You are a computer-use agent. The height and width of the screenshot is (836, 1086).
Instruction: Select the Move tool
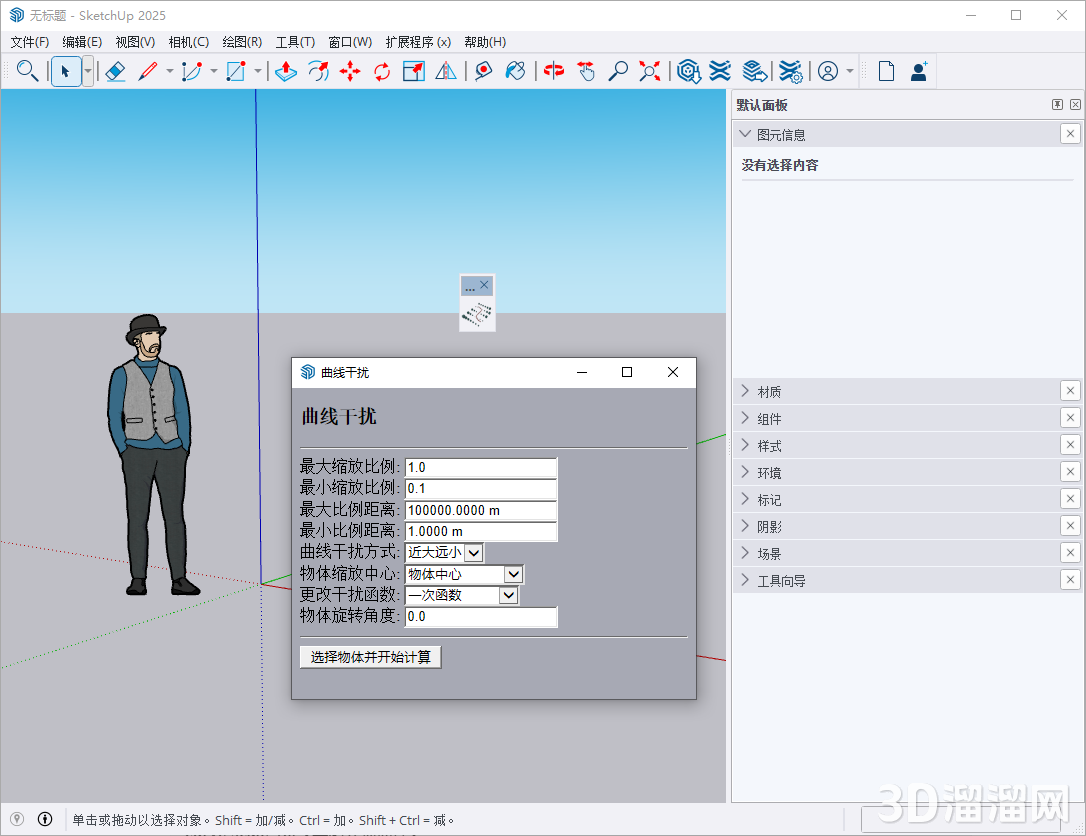pos(350,71)
